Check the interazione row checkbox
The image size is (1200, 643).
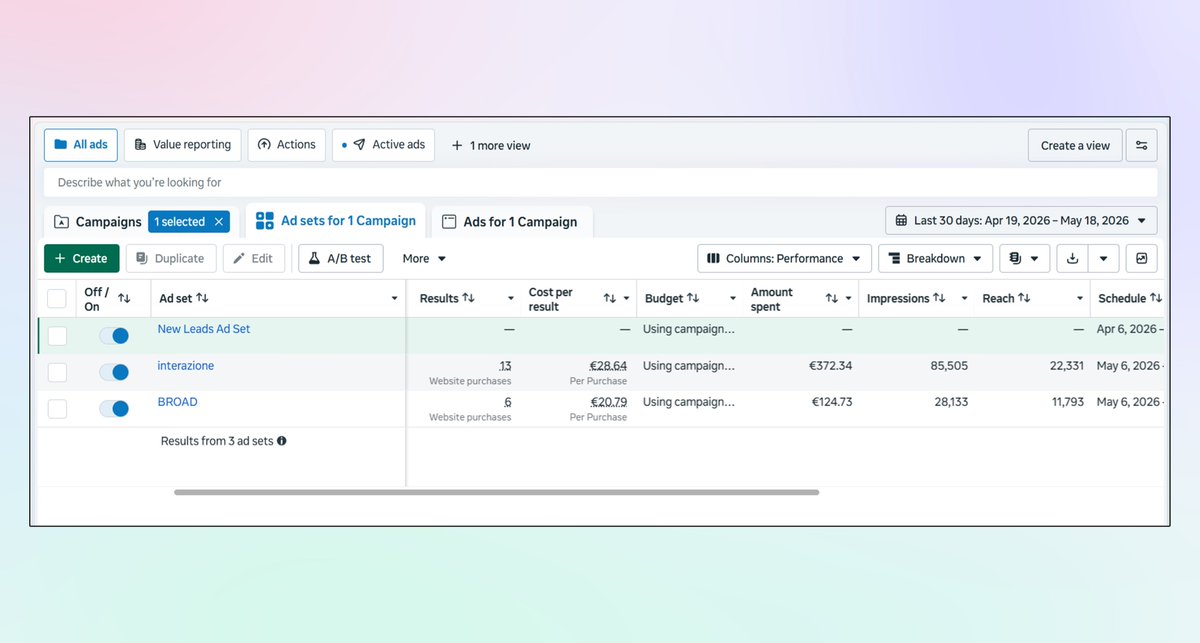click(57, 372)
